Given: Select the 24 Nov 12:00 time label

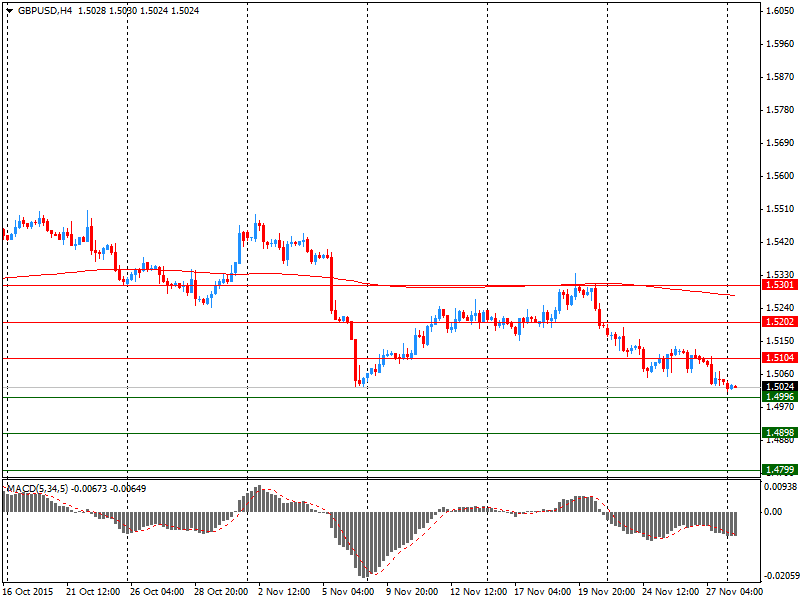Looking at the screenshot, I should click(x=670, y=592).
